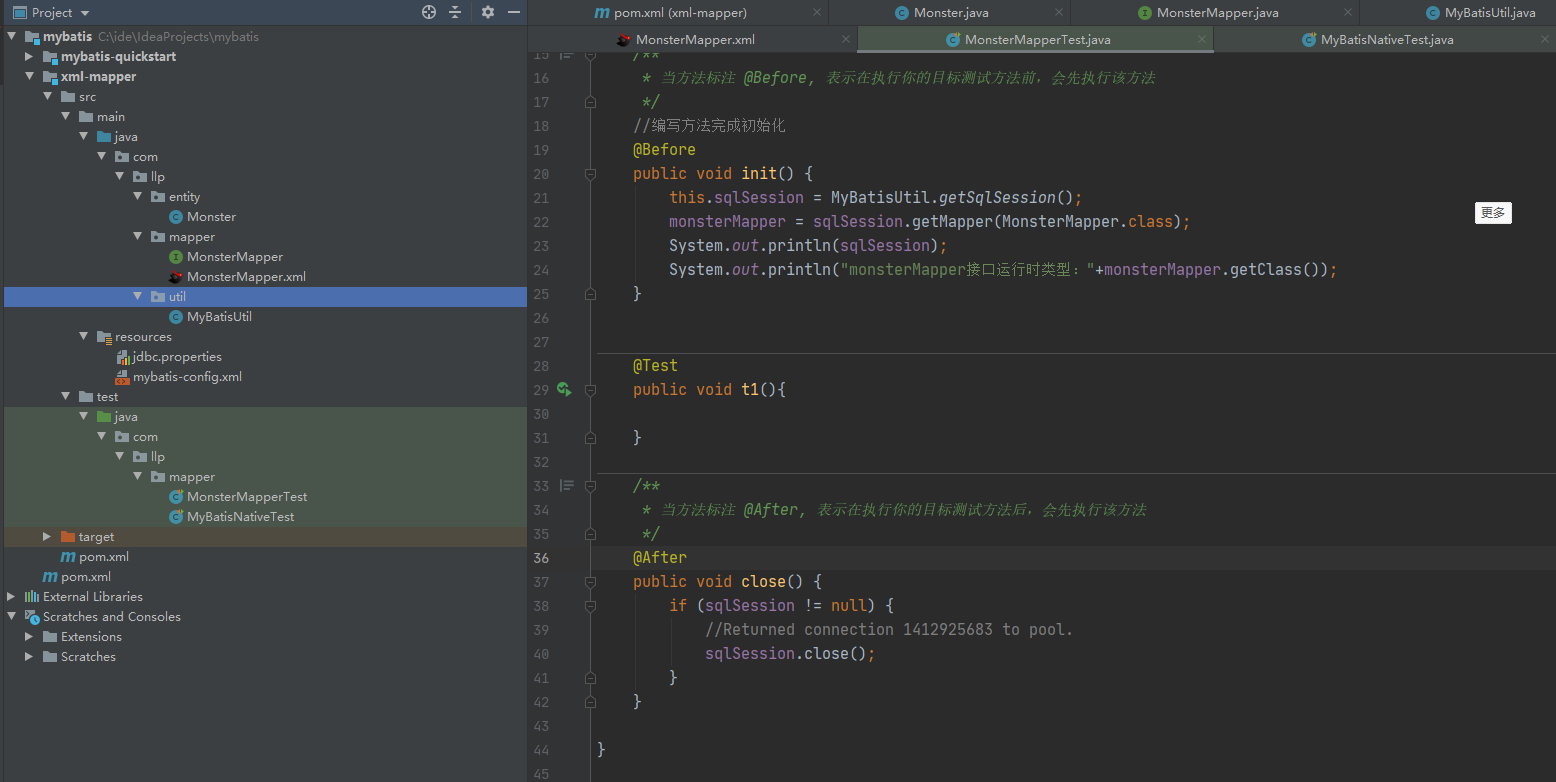Click the jdbc.properties file icon

(122, 356)
